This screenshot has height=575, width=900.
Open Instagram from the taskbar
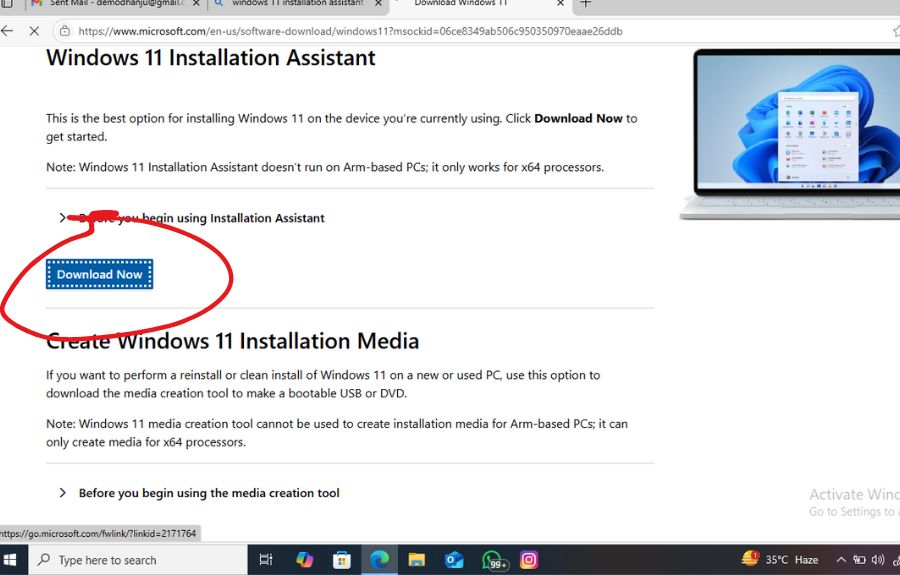pyautogui.click(x=529, y=560)
